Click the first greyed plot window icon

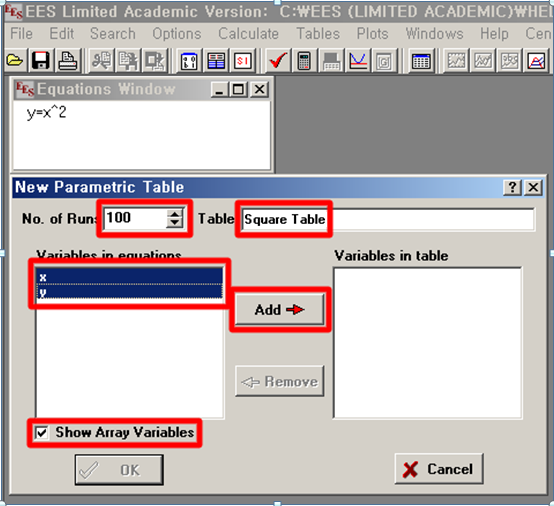(456, 61)
